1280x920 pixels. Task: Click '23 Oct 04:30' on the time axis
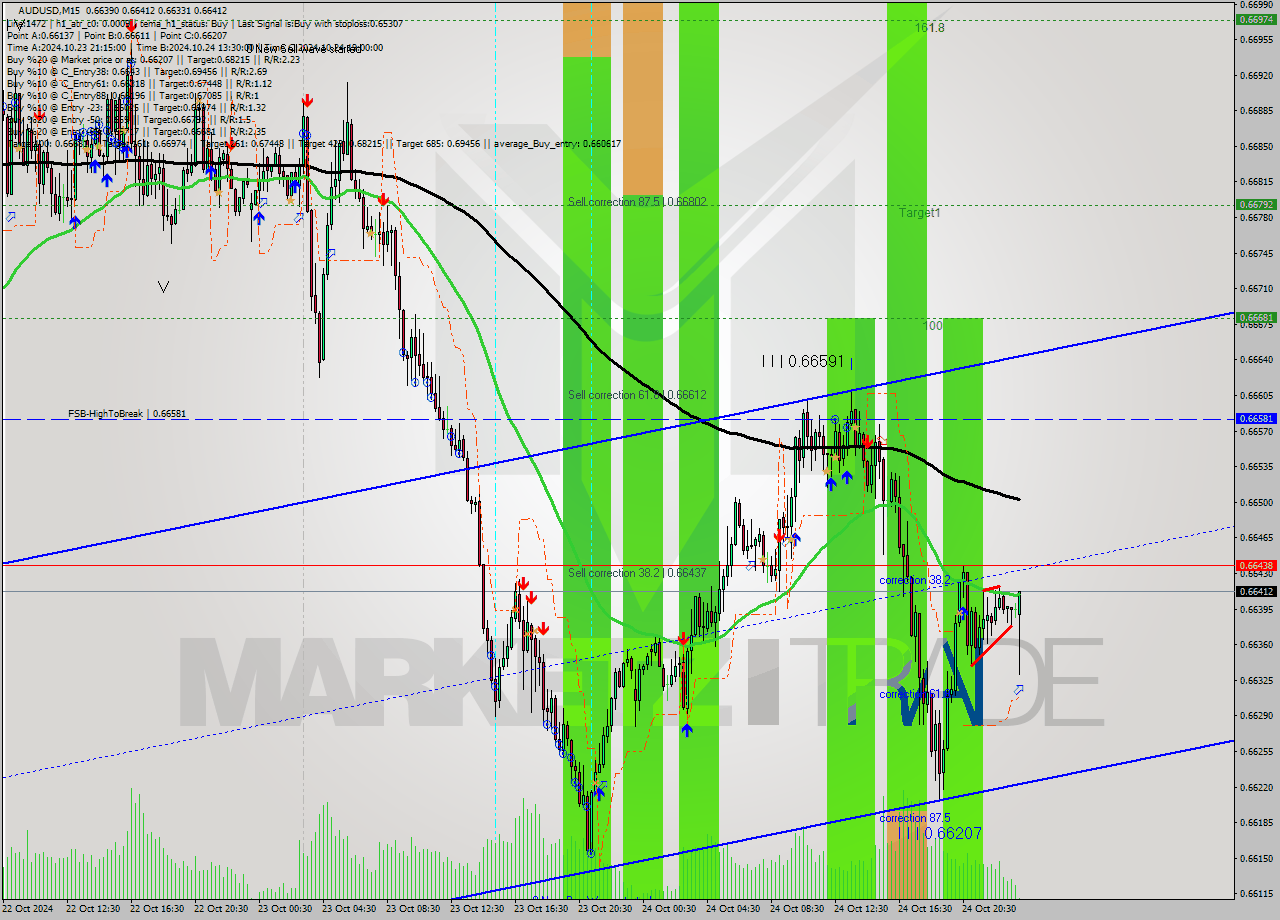click(349, 909)
